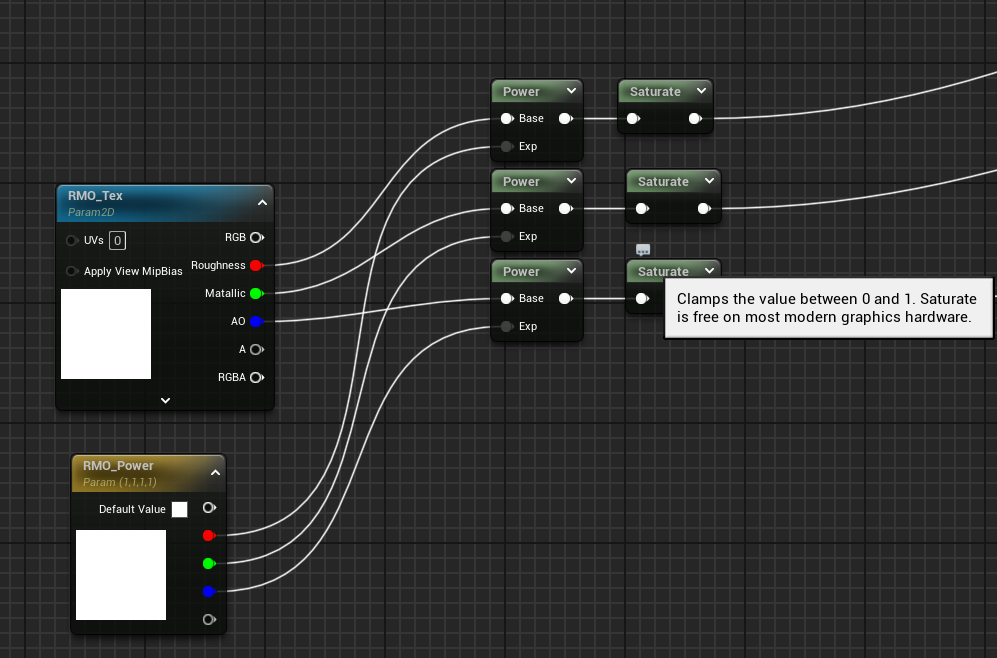Click the Param2D subtitle on RMO_Tex

[x=91, y=212]
